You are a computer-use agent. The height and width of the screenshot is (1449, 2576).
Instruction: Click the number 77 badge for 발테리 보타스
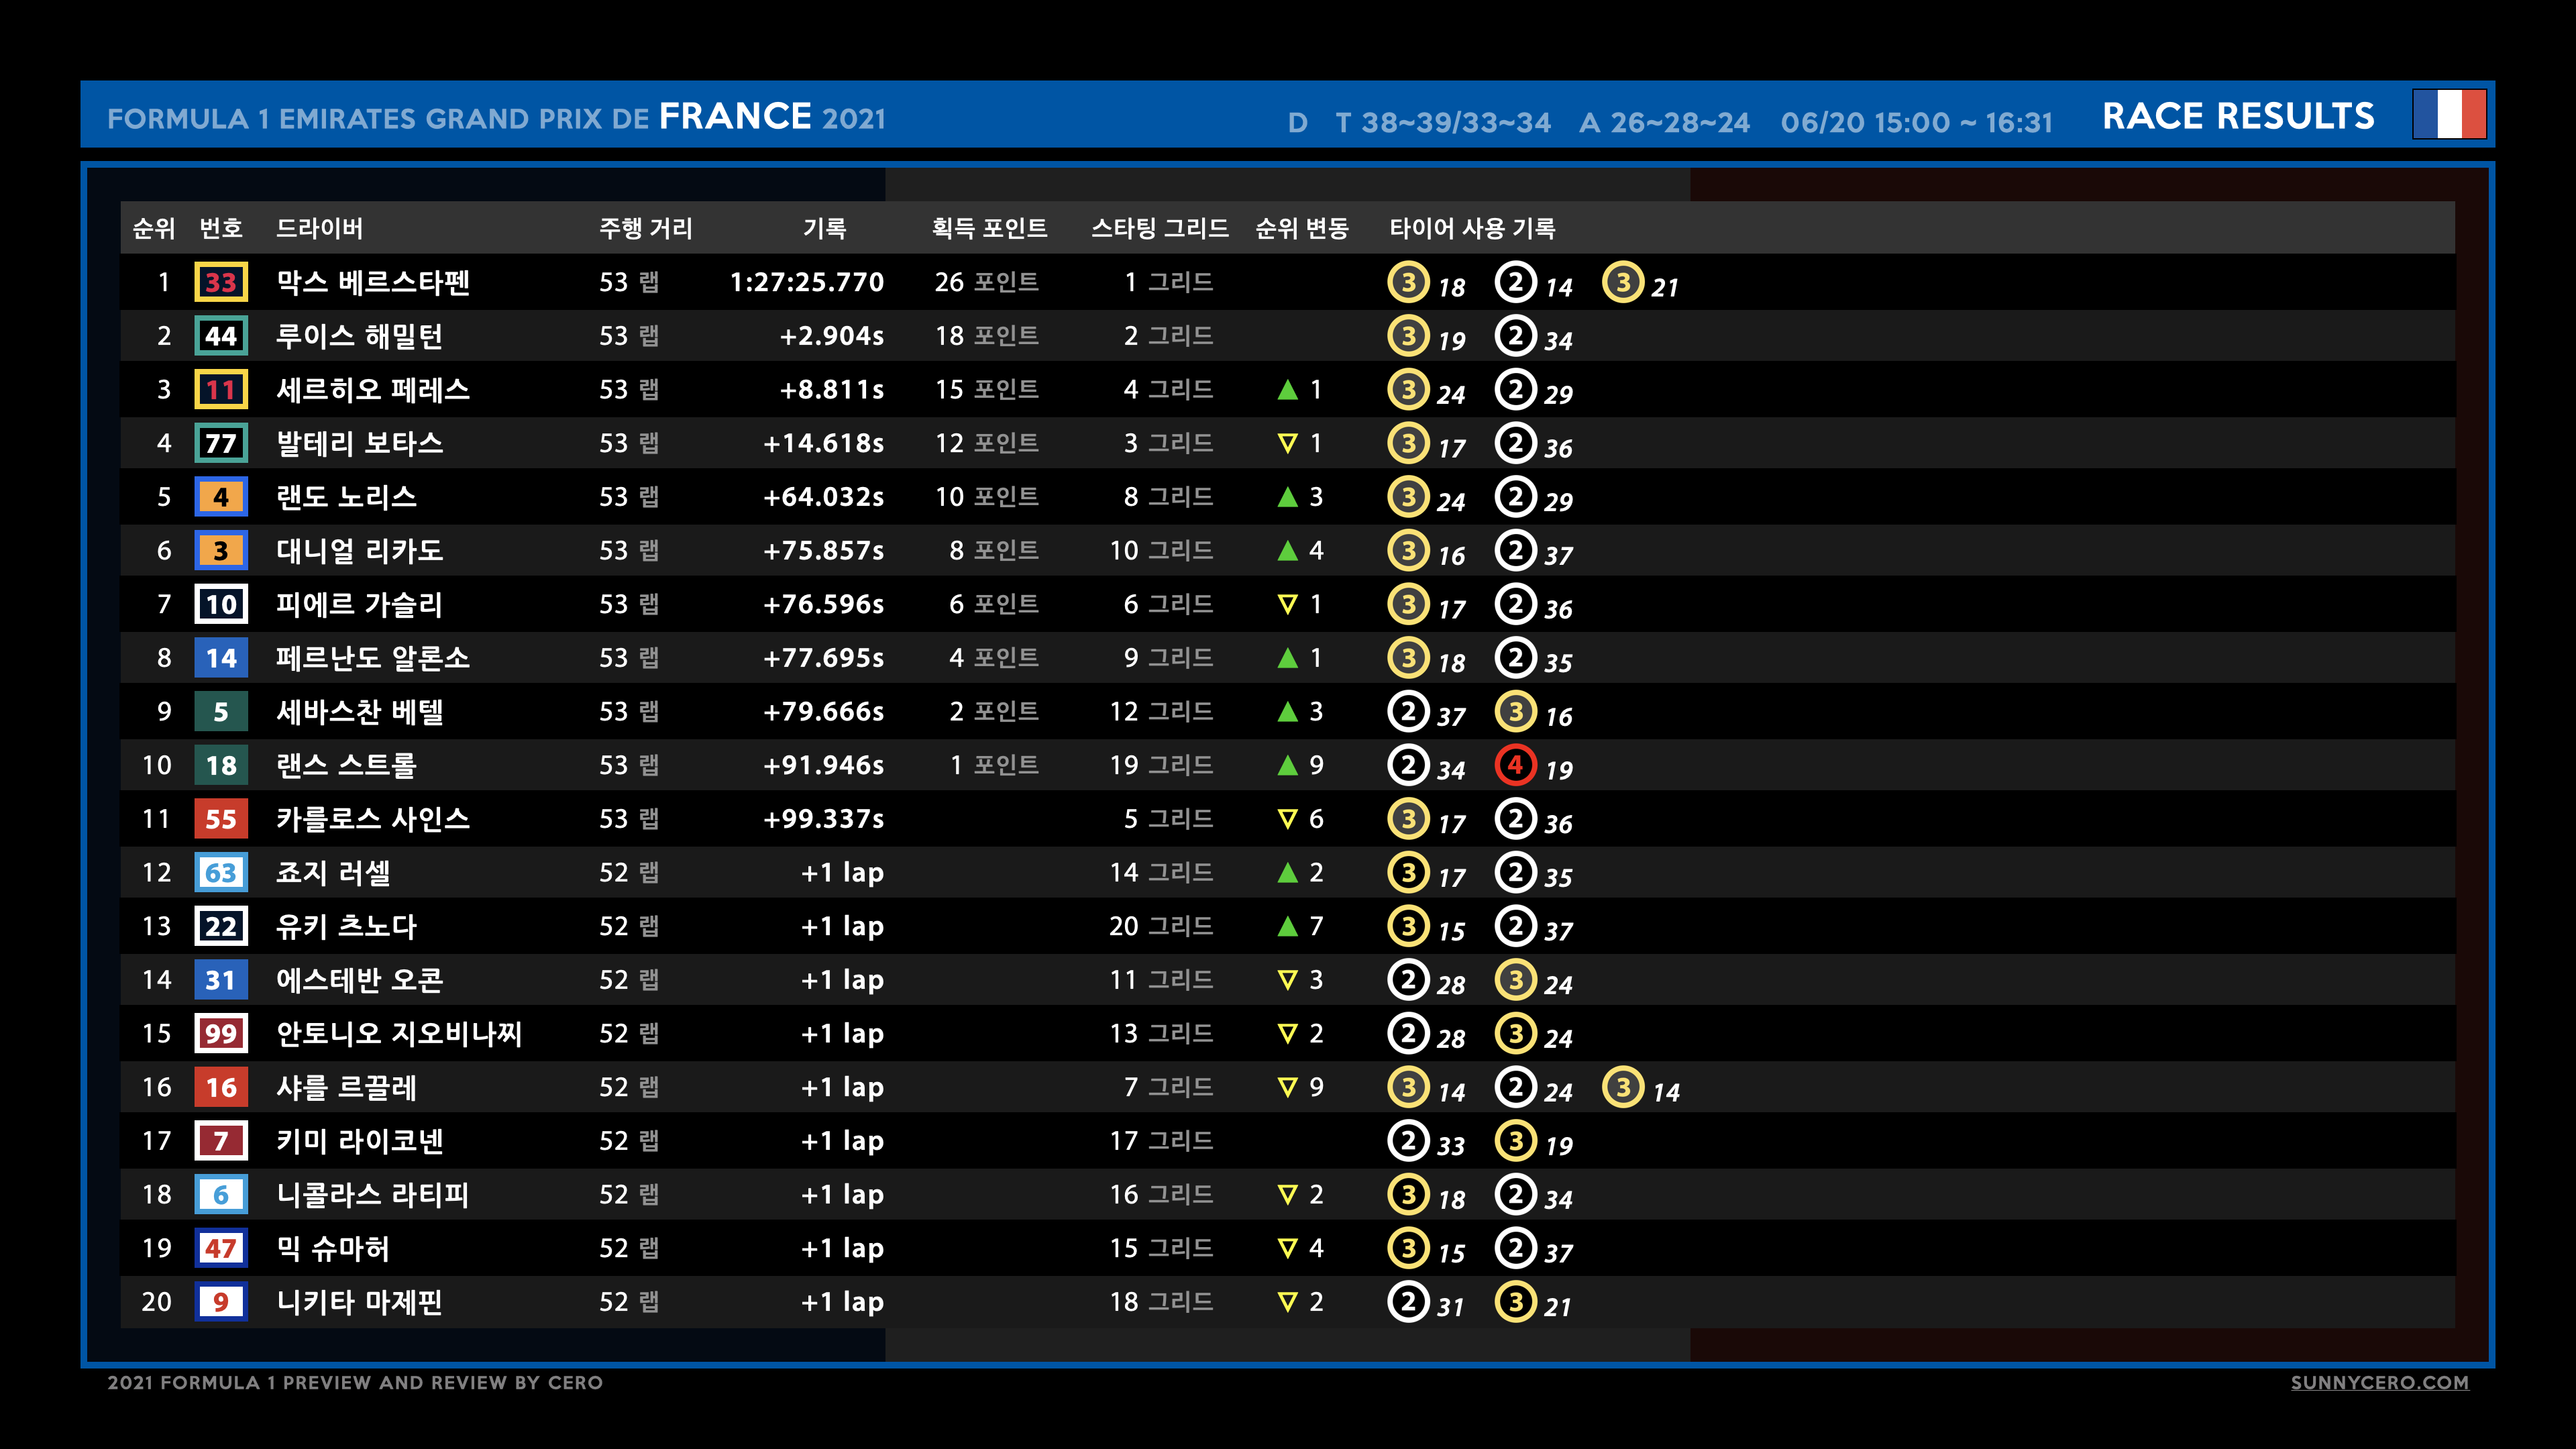pos(221,443)
